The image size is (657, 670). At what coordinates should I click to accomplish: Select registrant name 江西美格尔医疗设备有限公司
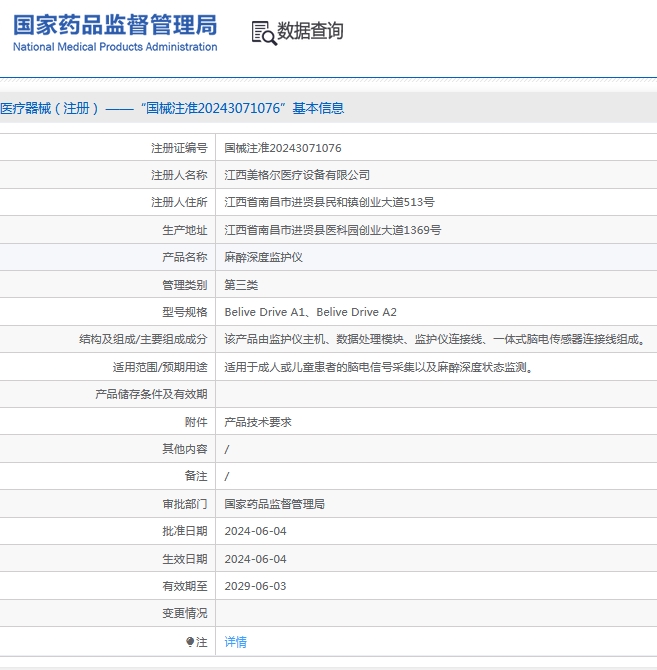click(x=297, y=175)
